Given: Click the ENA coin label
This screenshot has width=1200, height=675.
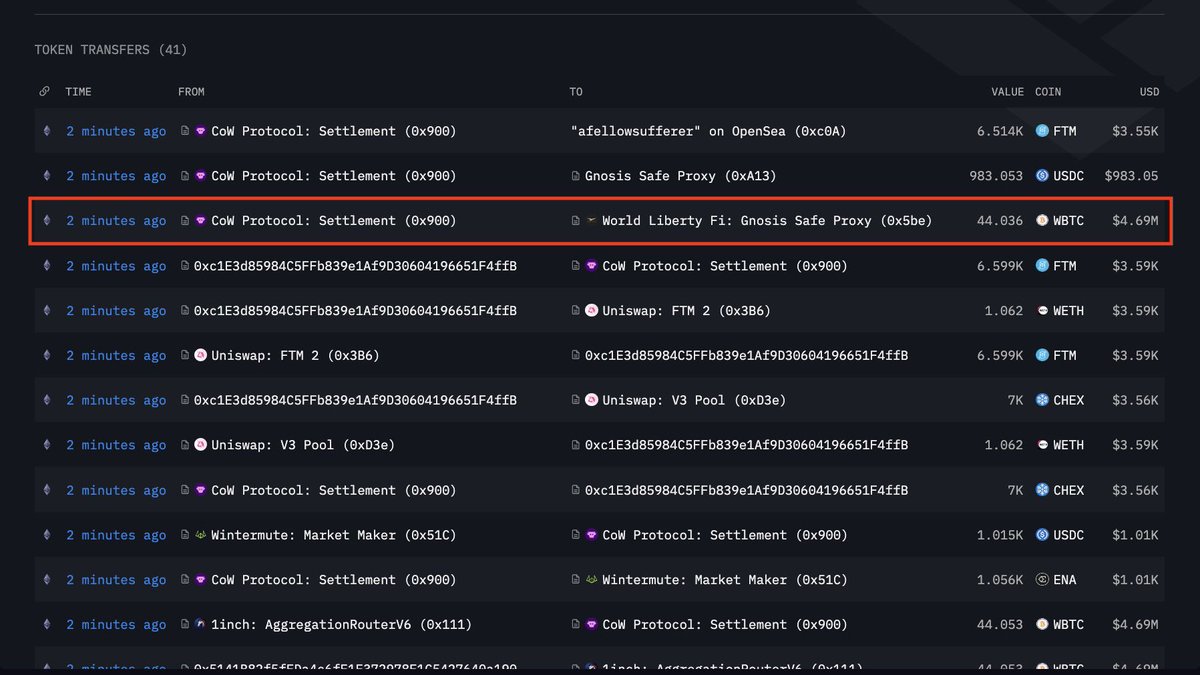Looking at the screenshot, I should 1064,580.
